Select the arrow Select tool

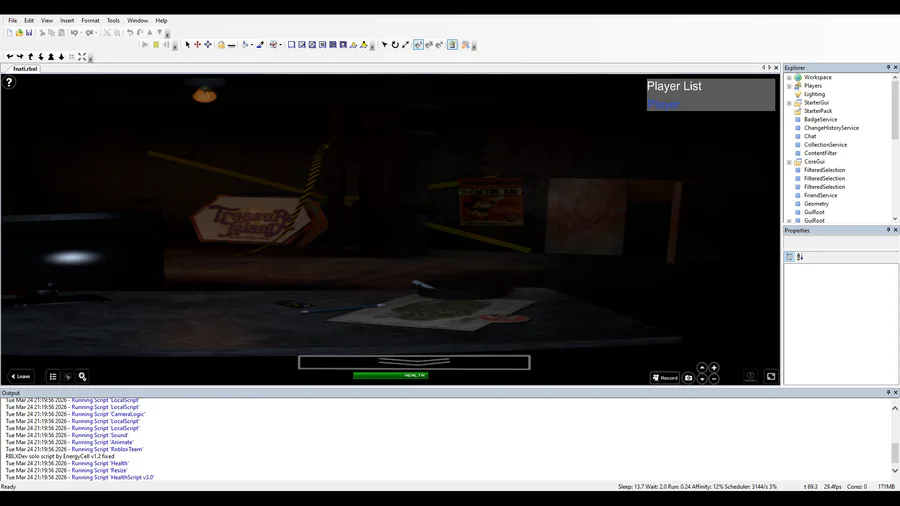tap(187, 45)
